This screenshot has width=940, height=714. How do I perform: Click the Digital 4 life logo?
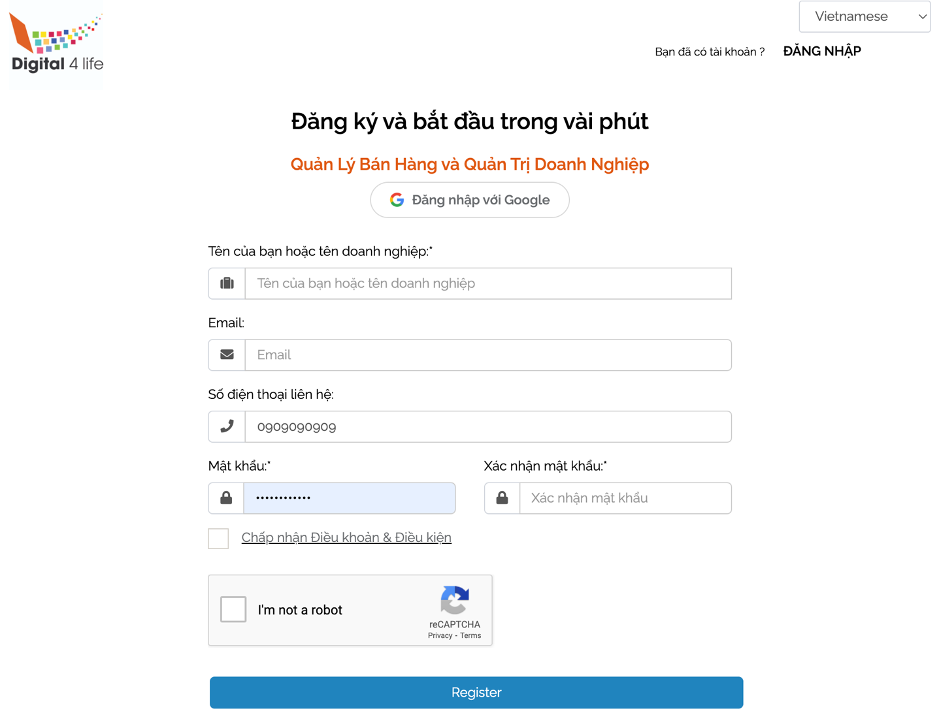point(57,47)
